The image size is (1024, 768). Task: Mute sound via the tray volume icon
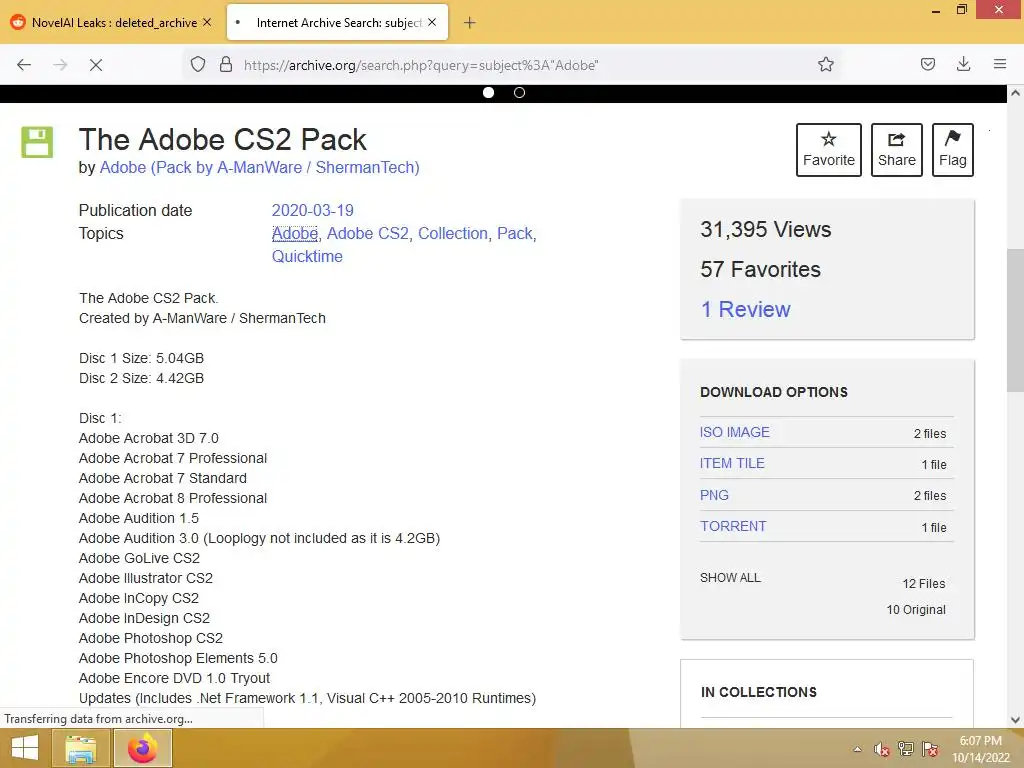click(x=881, y=749)
